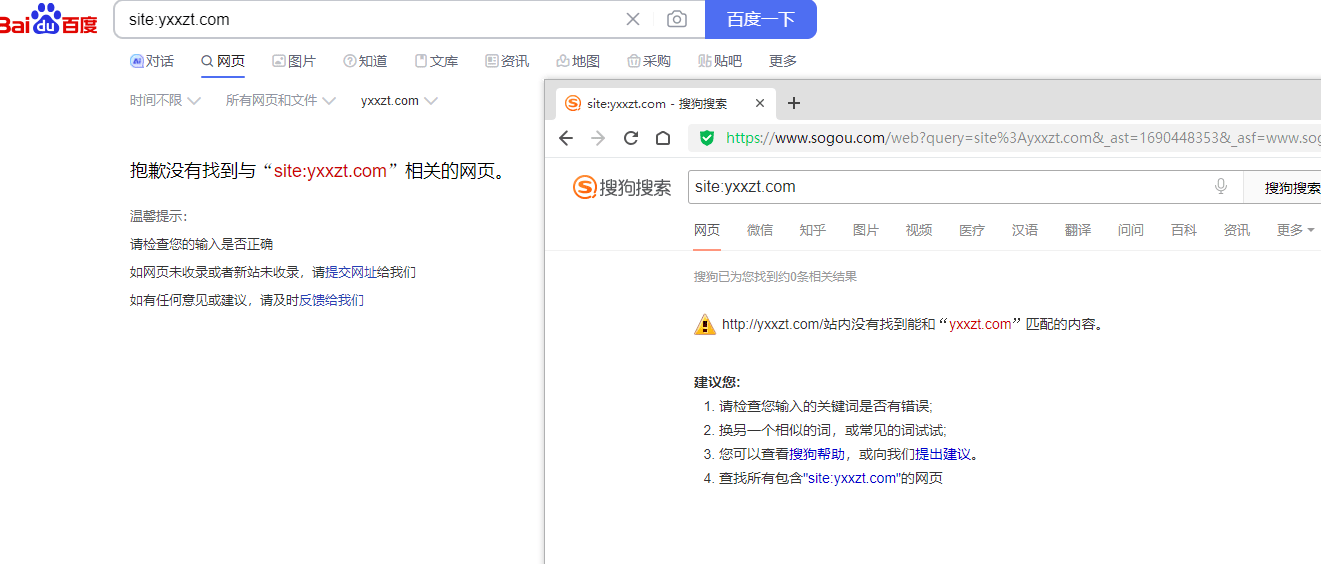Viewport: 1321px width, 564px height.
Task: Expand Sogou 更多 dropdown
Action: point(1295,230)
